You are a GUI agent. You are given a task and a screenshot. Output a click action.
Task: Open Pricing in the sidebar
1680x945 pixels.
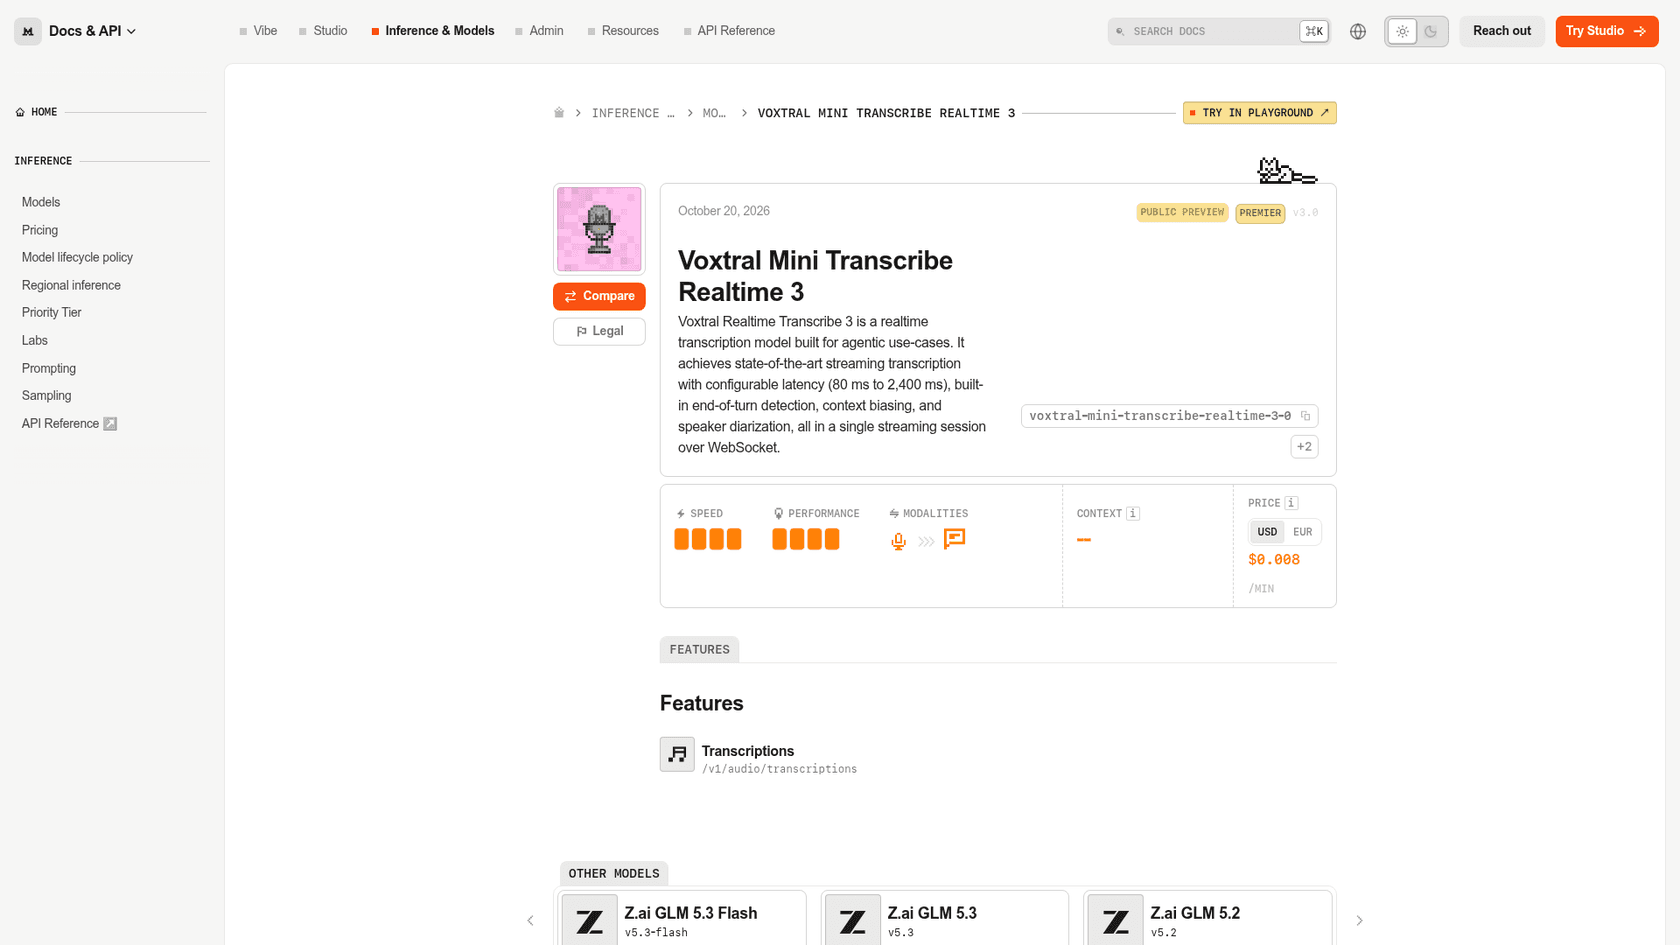coord(40,230)
